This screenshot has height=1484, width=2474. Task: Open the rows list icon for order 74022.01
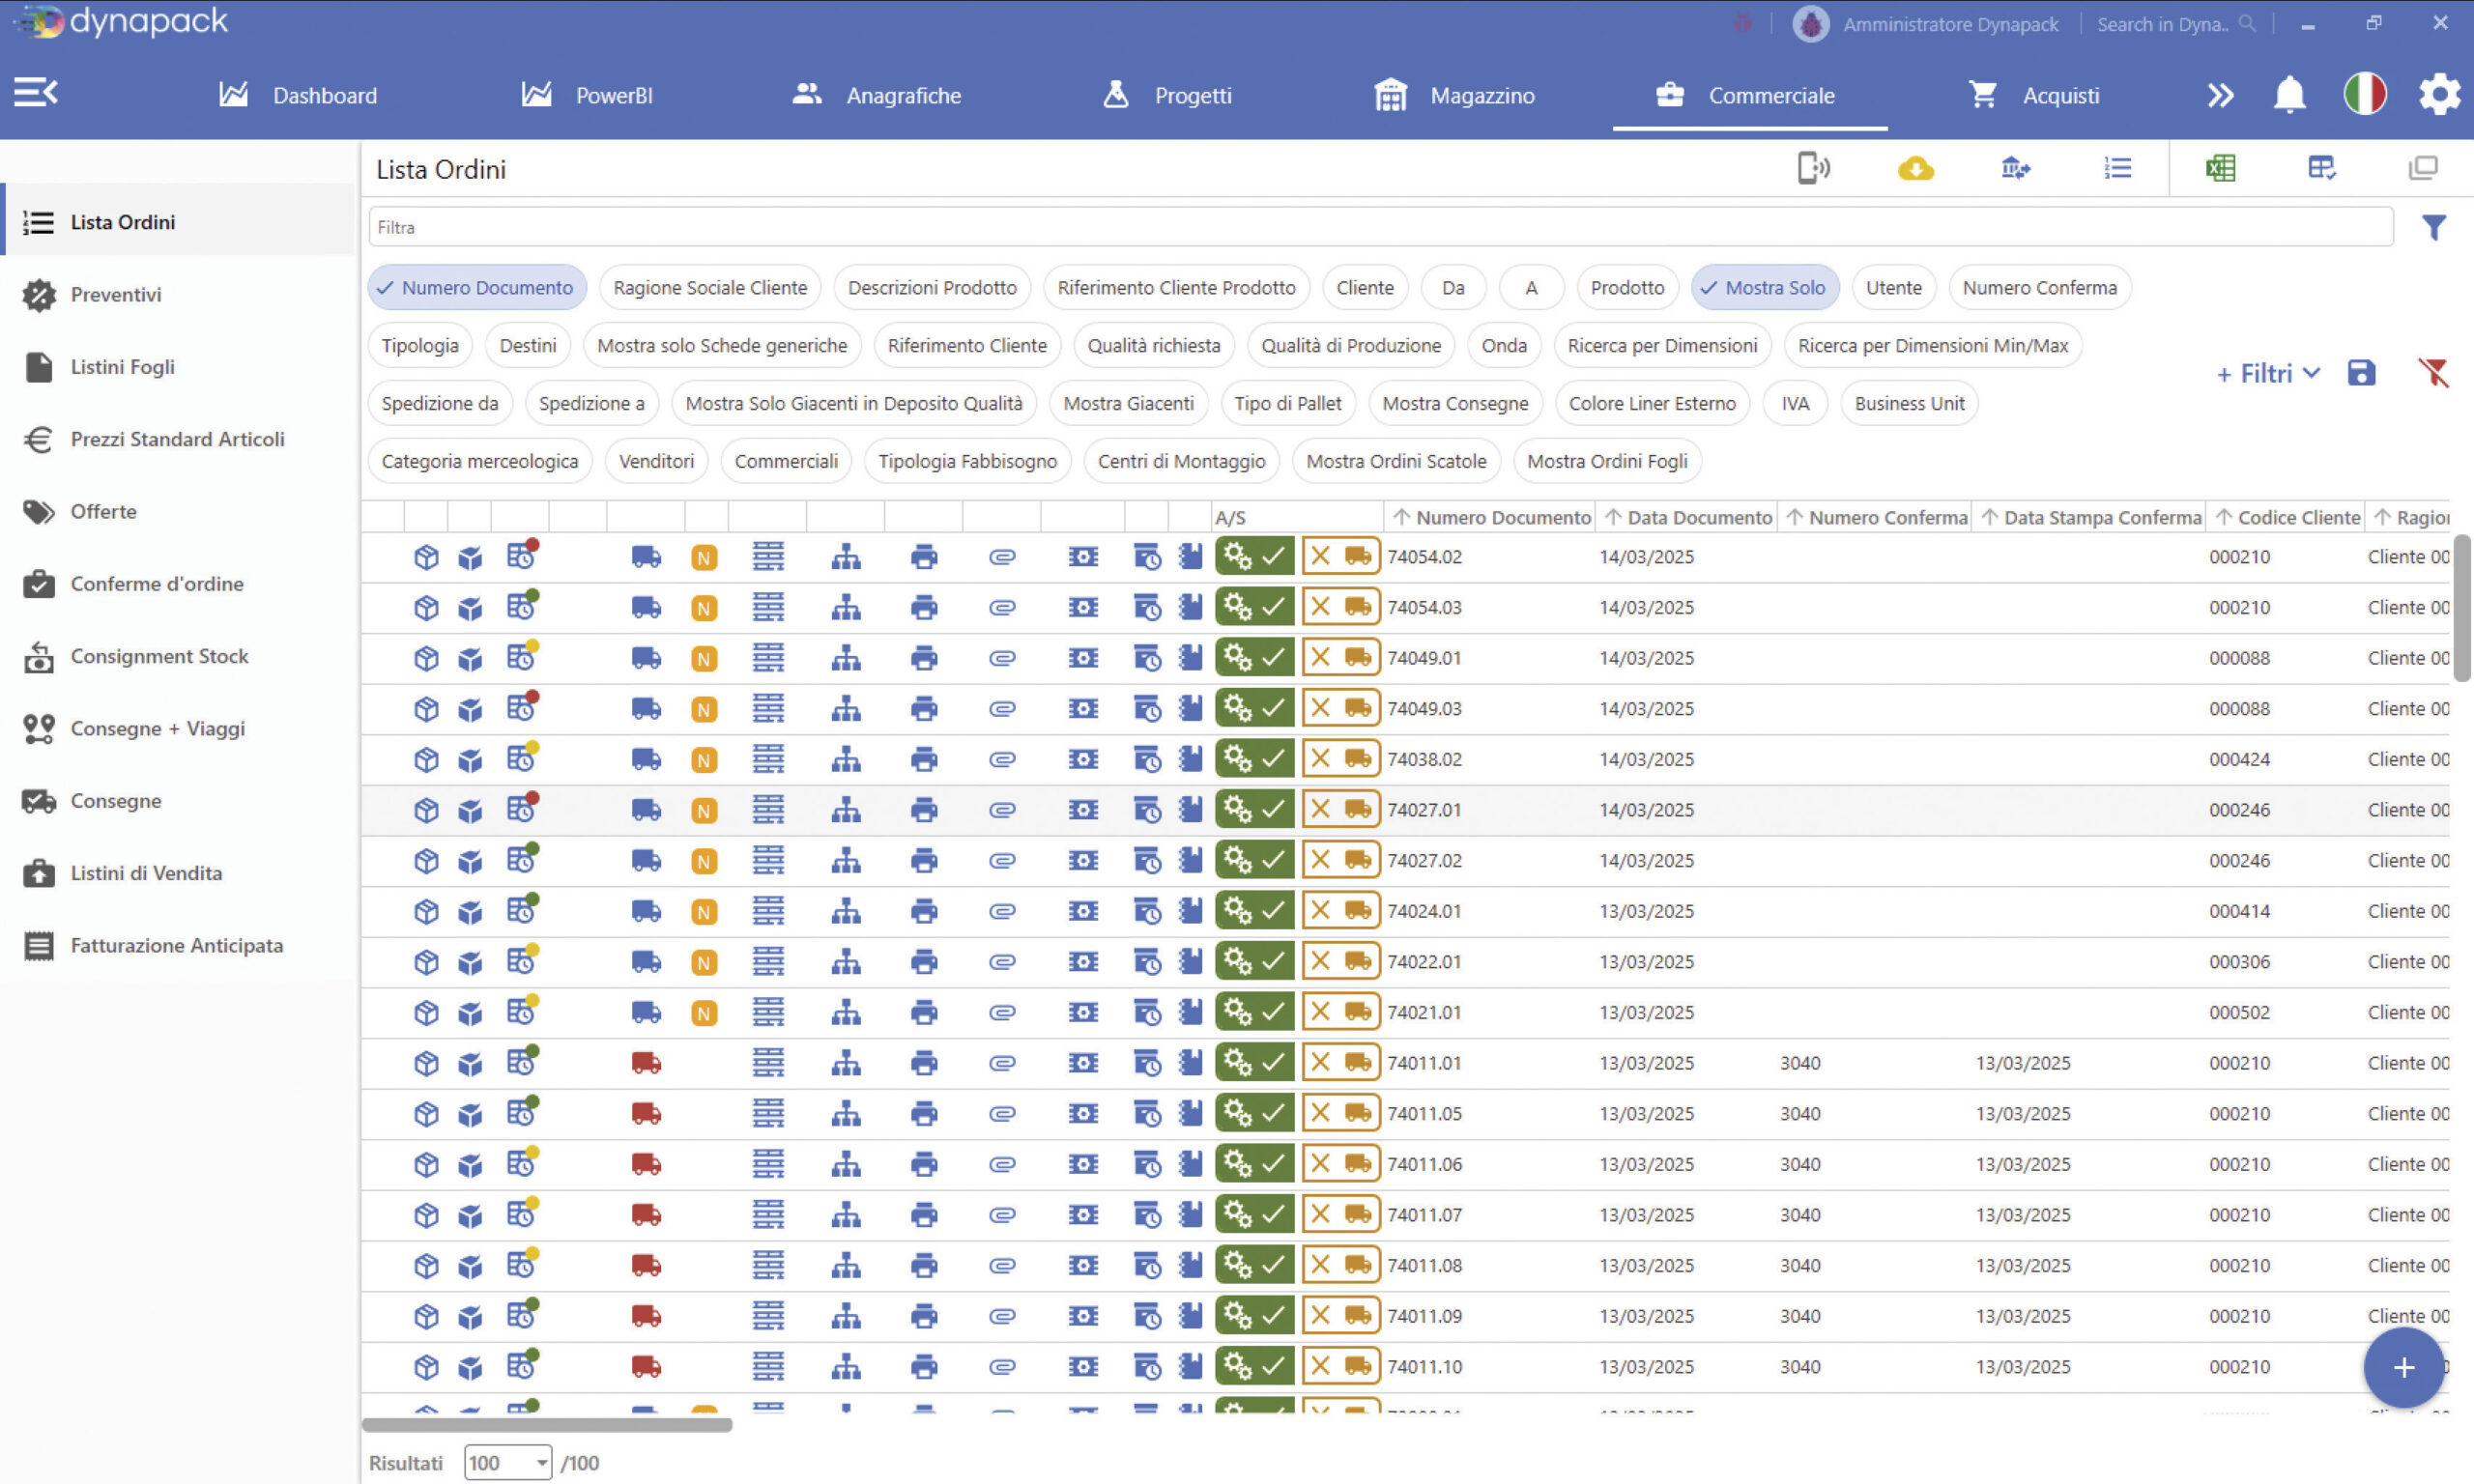pos(768,962)
